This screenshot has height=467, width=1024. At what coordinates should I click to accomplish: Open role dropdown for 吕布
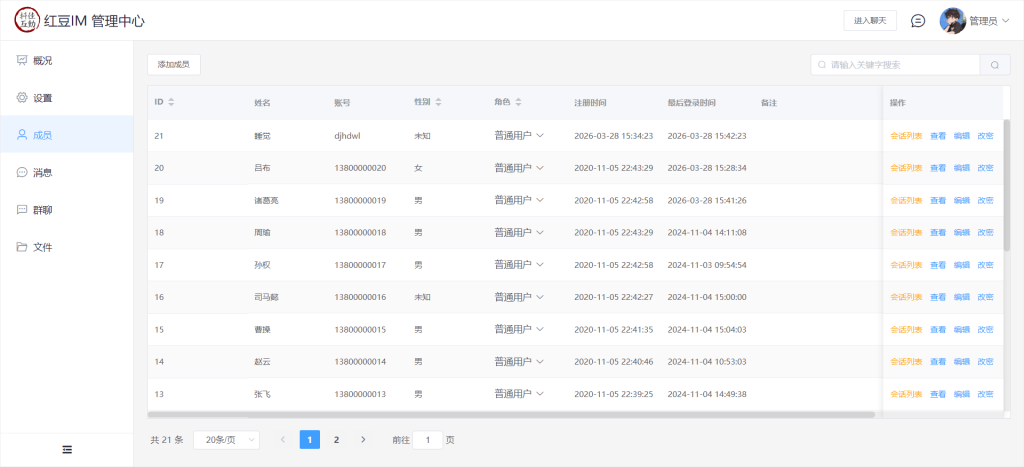(x=519, y=167)
